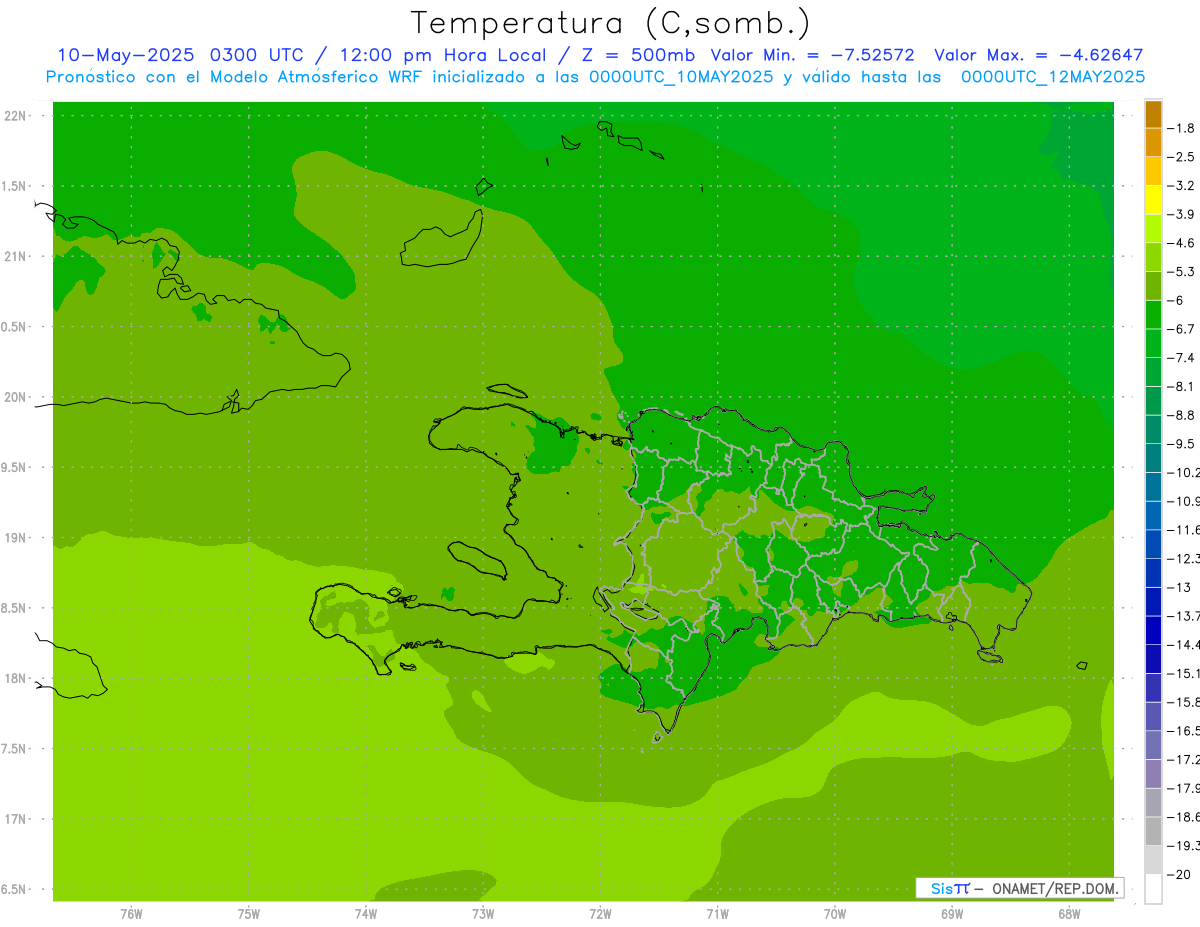Click the '75W' longitude label
The height and width of the screenshot is (927, 1200).
(248, 913)
